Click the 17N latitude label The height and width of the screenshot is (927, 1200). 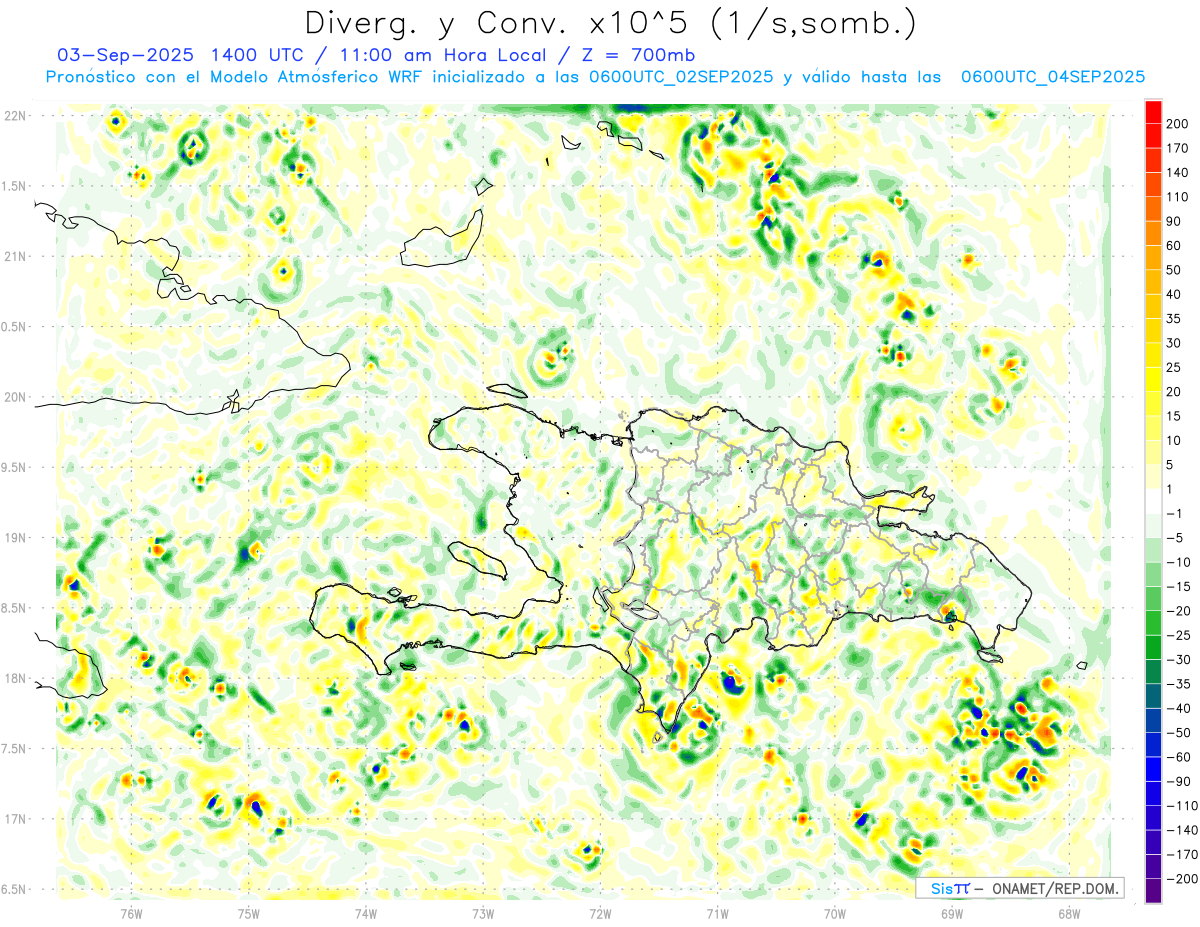point(14,819)
